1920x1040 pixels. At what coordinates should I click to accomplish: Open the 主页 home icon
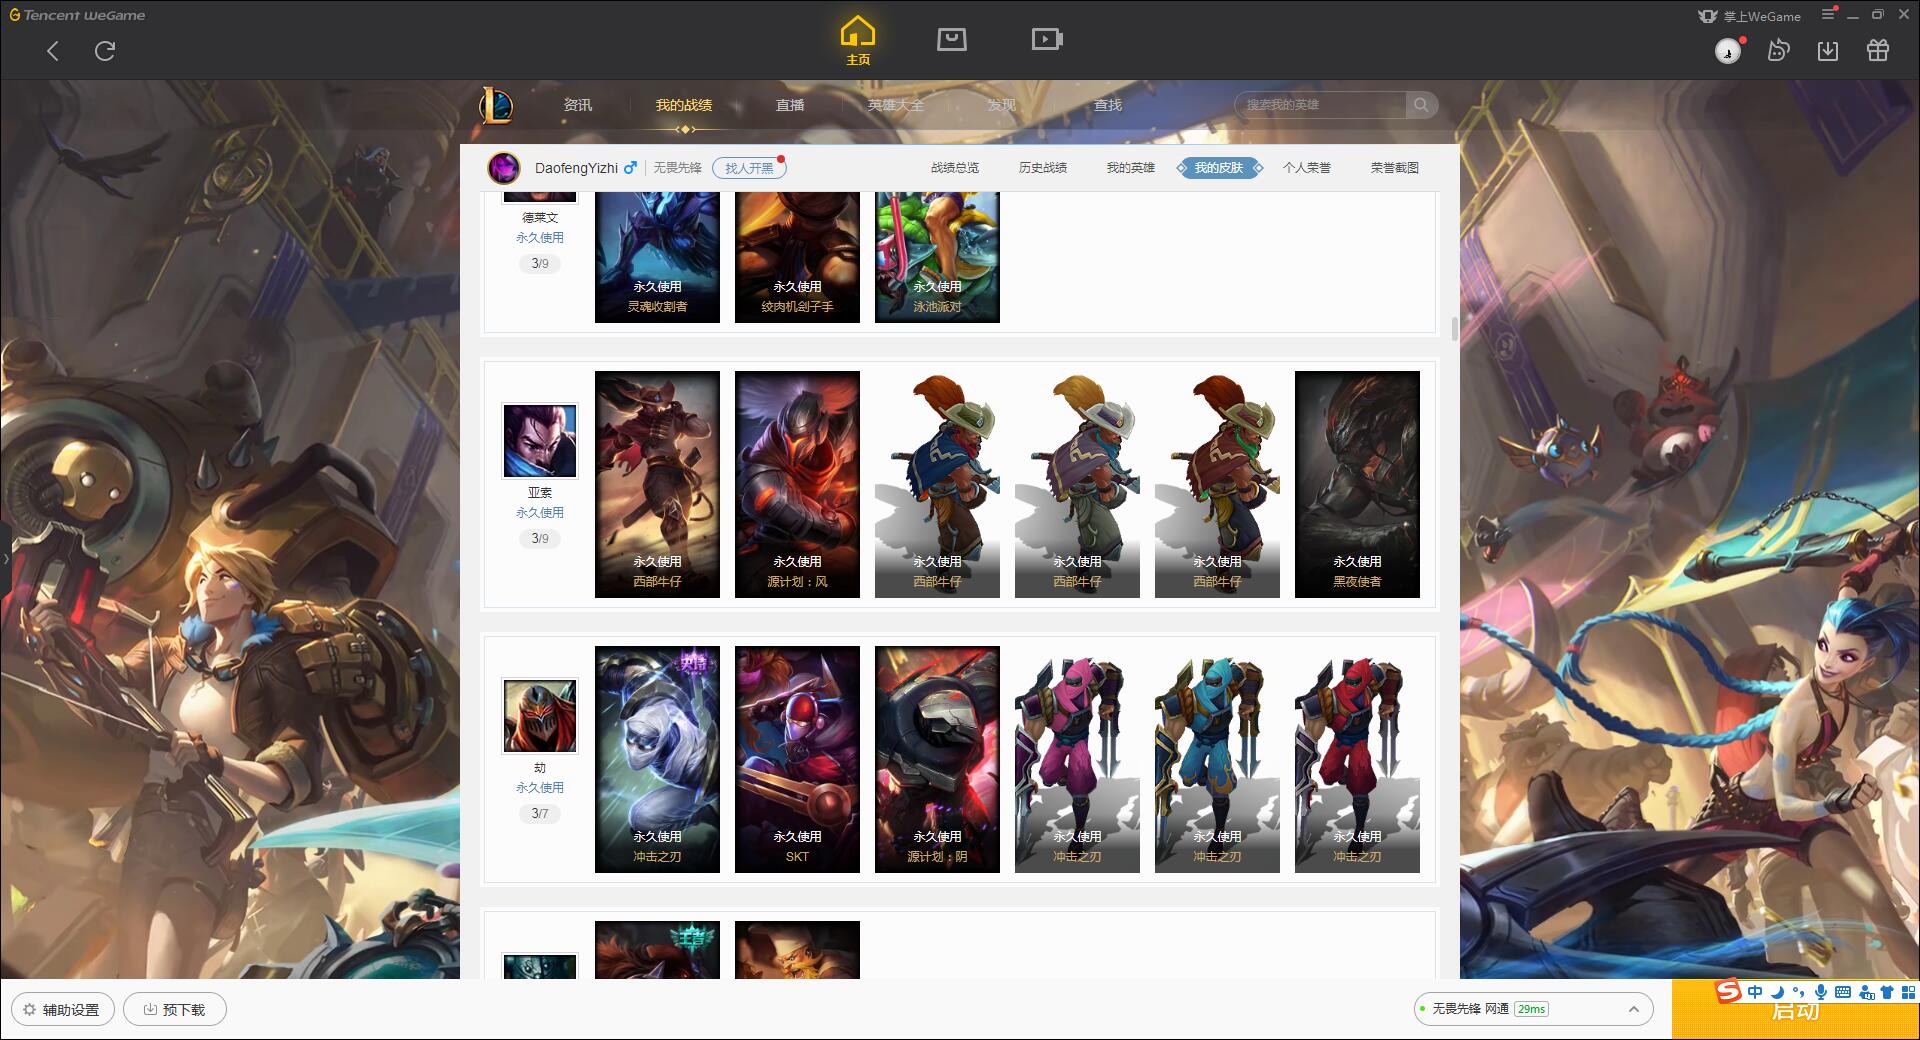858,41
